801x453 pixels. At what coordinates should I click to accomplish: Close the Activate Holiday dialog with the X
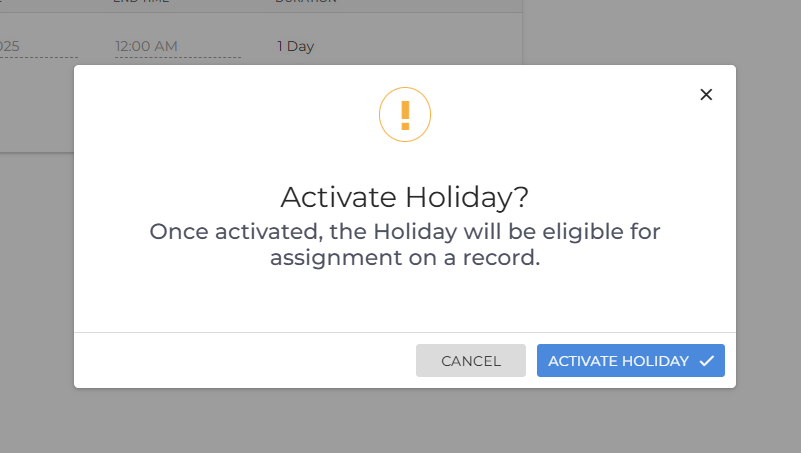(x=706, y=94)
